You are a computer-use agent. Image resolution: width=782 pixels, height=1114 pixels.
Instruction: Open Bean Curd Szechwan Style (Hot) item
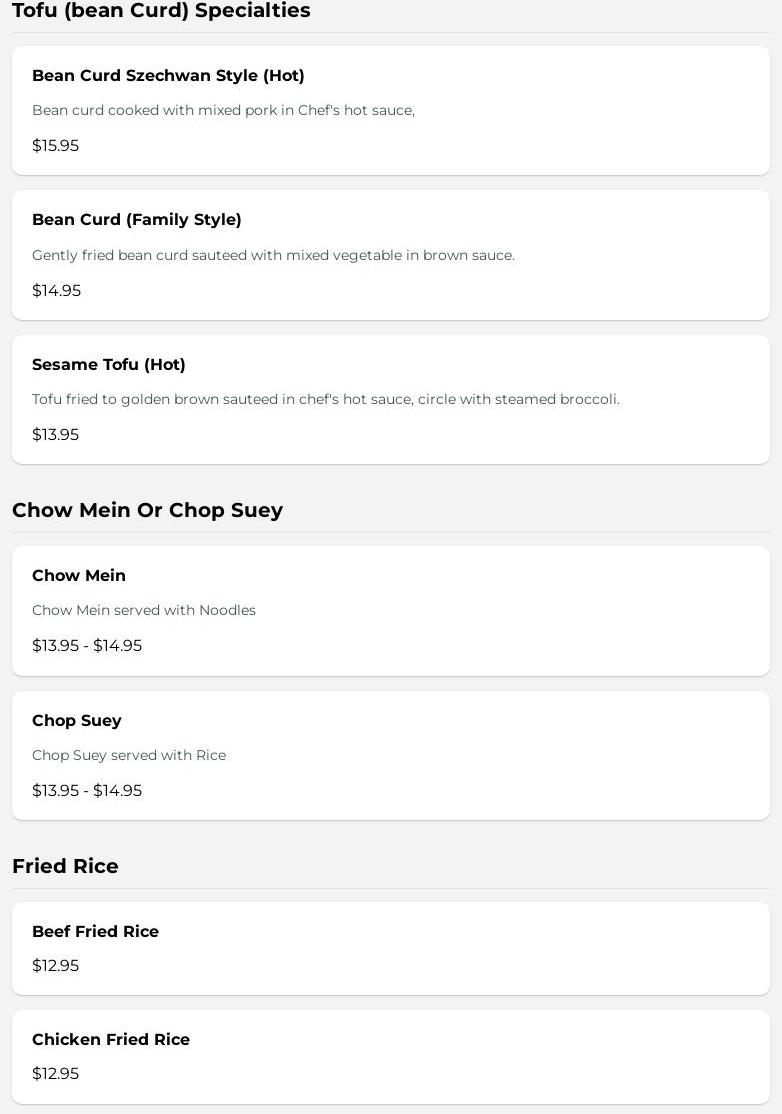(x=391, y=111)
